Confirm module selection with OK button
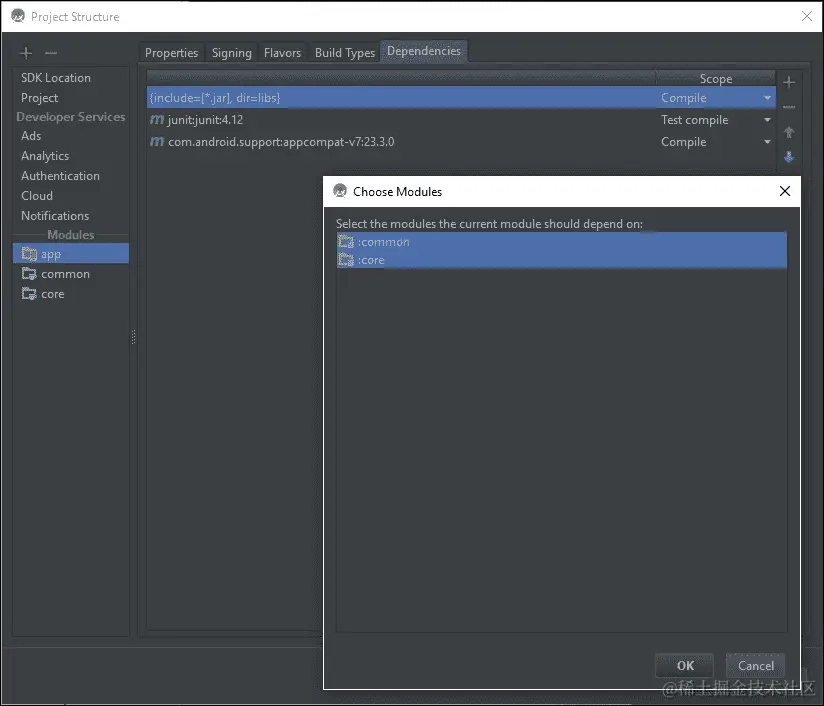 tap(684, 665)
